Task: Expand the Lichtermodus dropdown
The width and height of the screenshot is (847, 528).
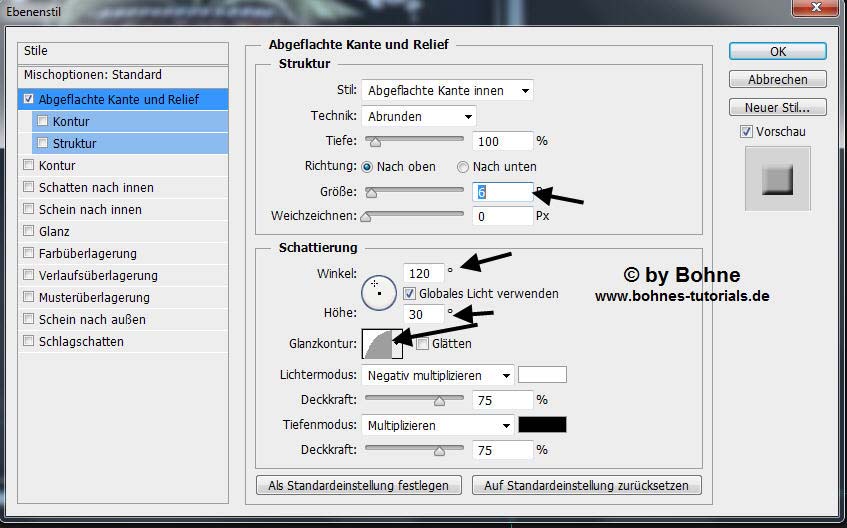Action: coord(438,376)
